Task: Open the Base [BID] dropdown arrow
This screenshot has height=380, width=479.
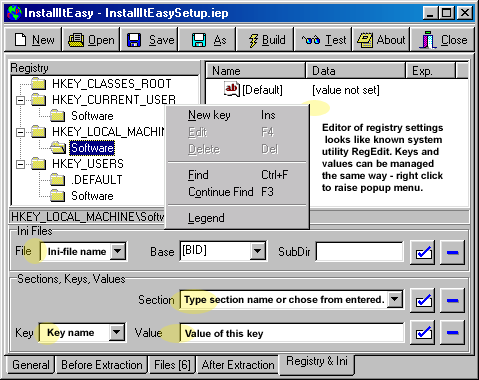Action: pyautogui.click(x=258, y=251)
